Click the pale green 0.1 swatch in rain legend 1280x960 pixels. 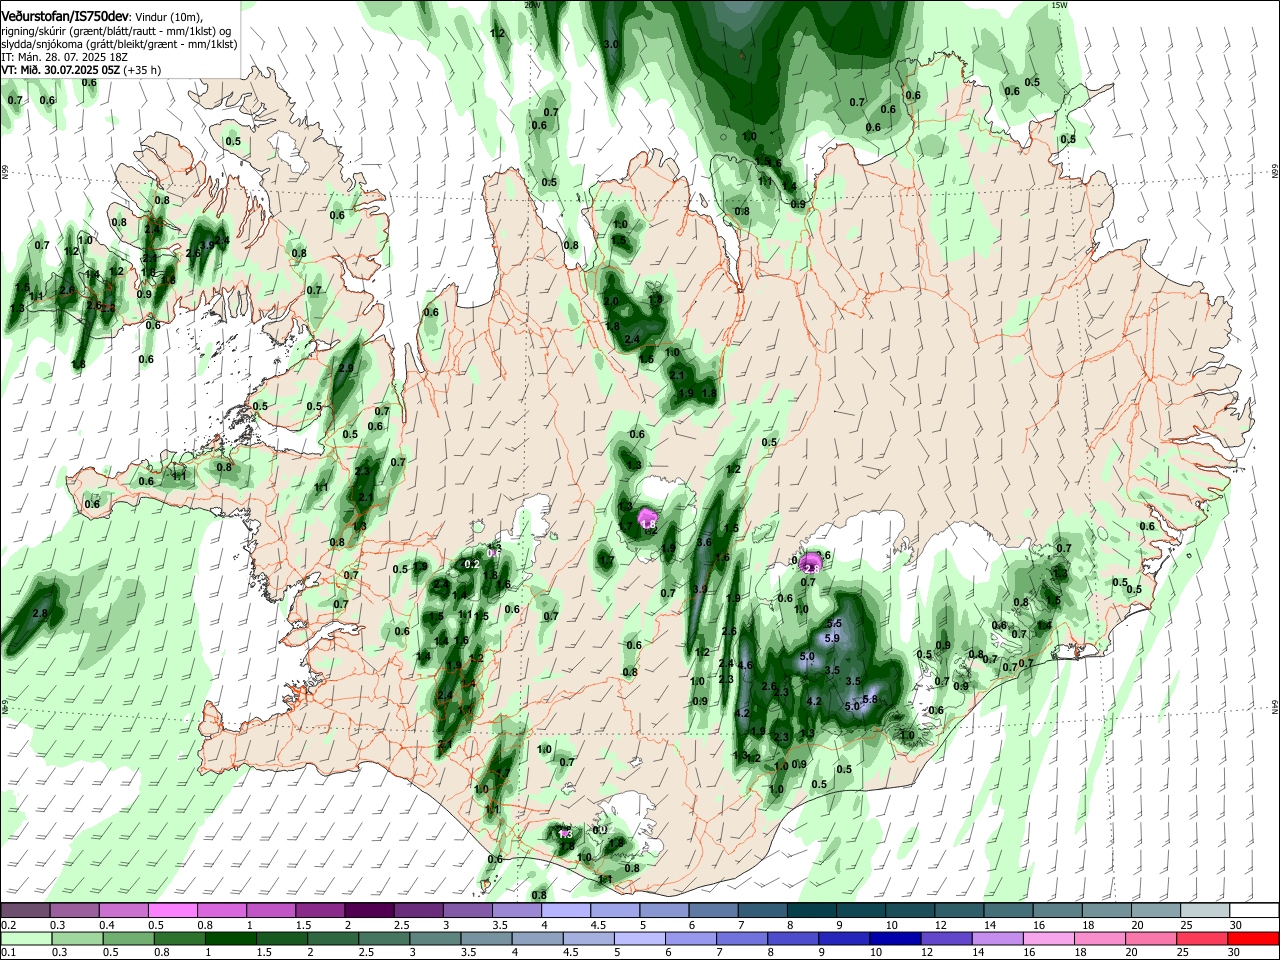click(27, 938)
